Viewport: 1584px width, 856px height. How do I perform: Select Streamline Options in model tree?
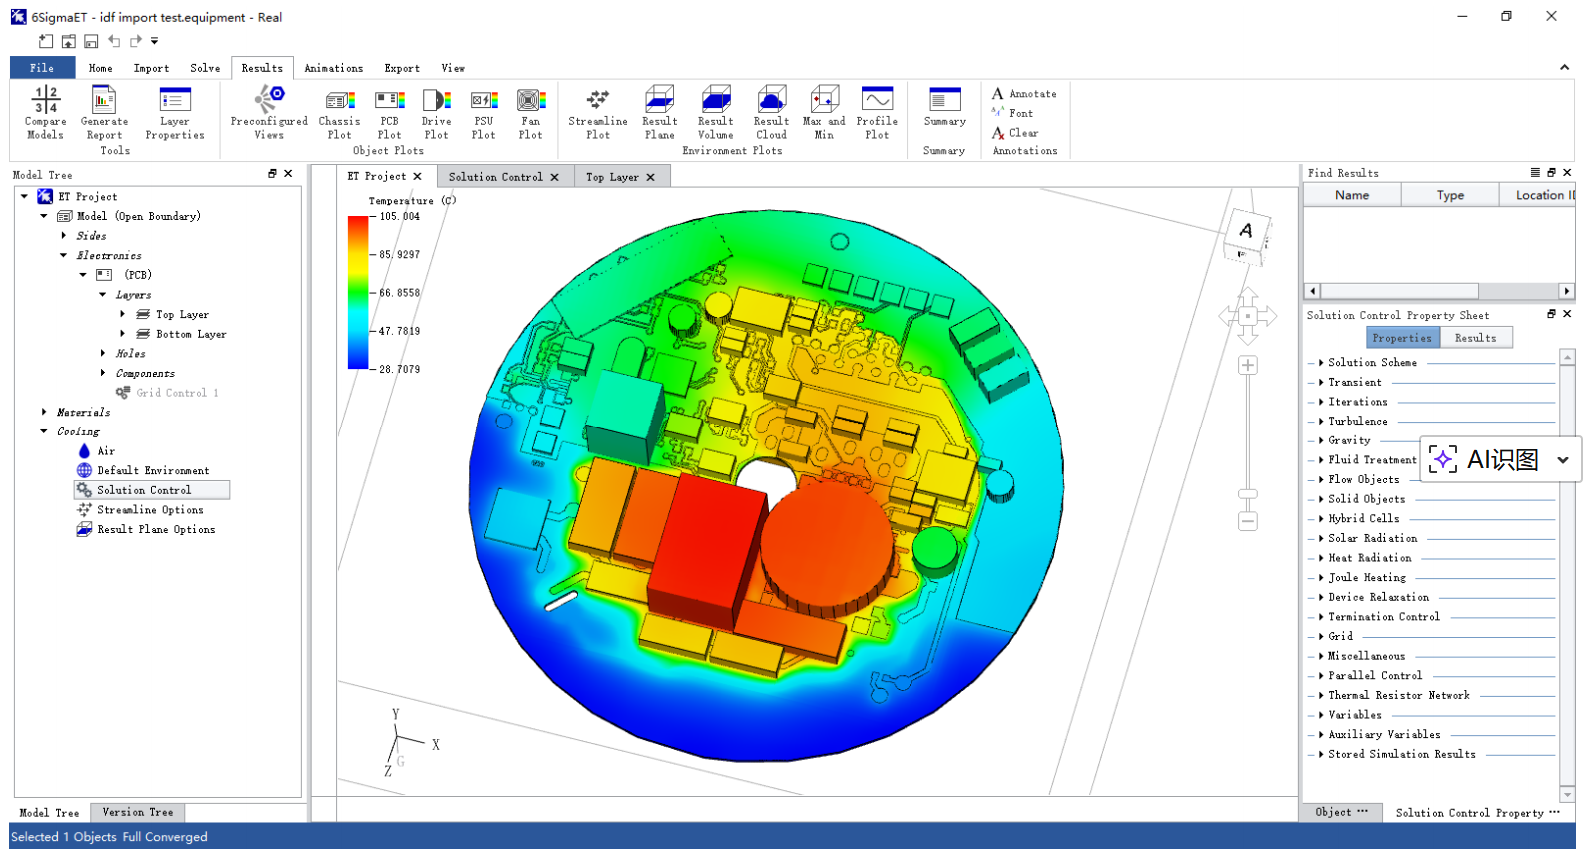150,510
